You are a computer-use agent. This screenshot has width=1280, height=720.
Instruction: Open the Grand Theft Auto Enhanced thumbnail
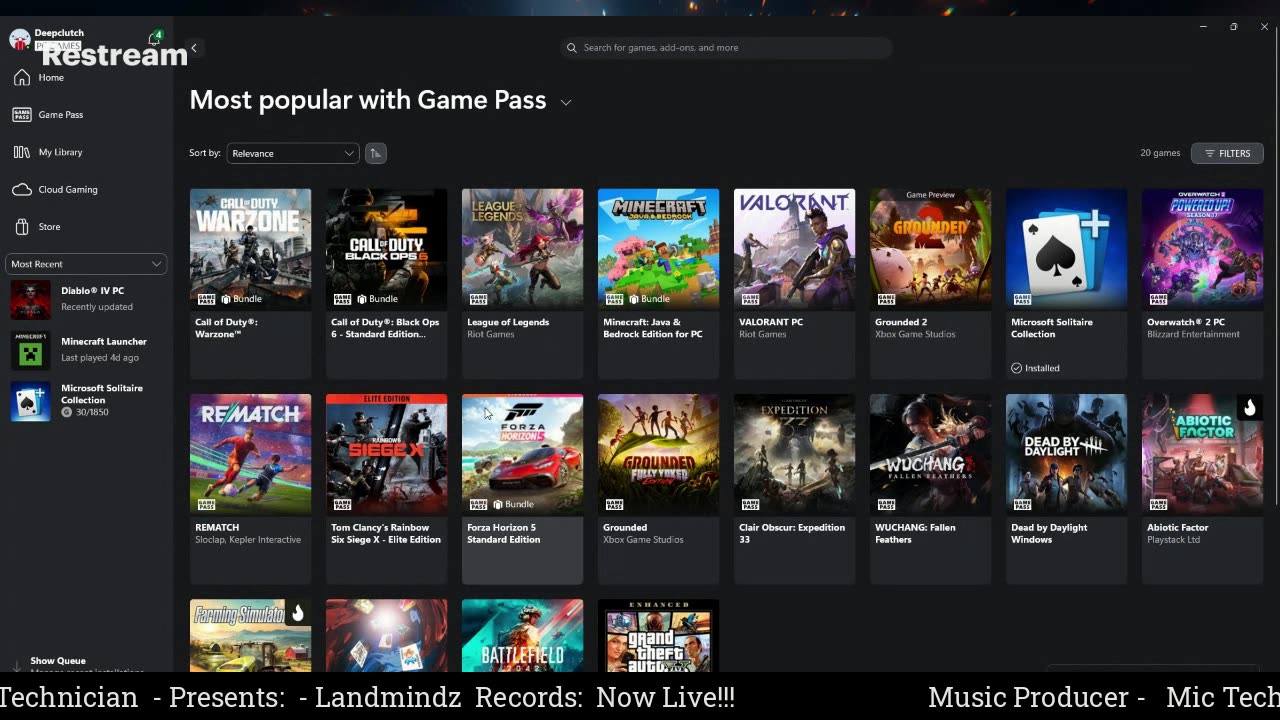pos(658,635)
